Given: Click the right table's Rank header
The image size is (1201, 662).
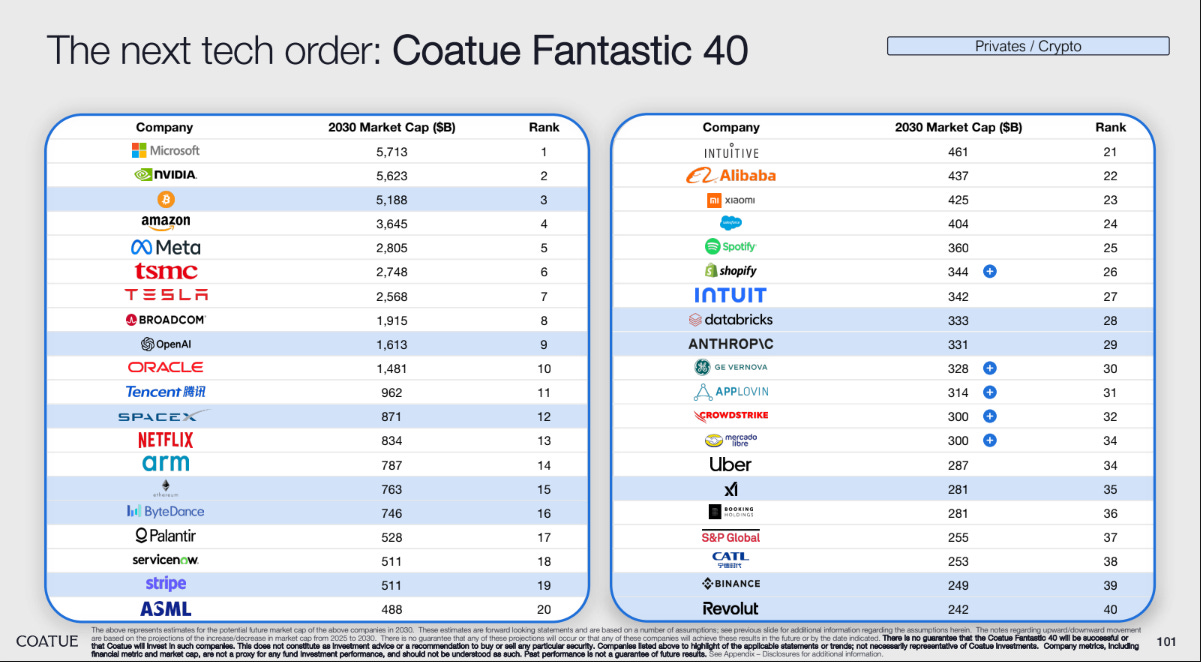Looking at the screenshot, I should 1110,127.
